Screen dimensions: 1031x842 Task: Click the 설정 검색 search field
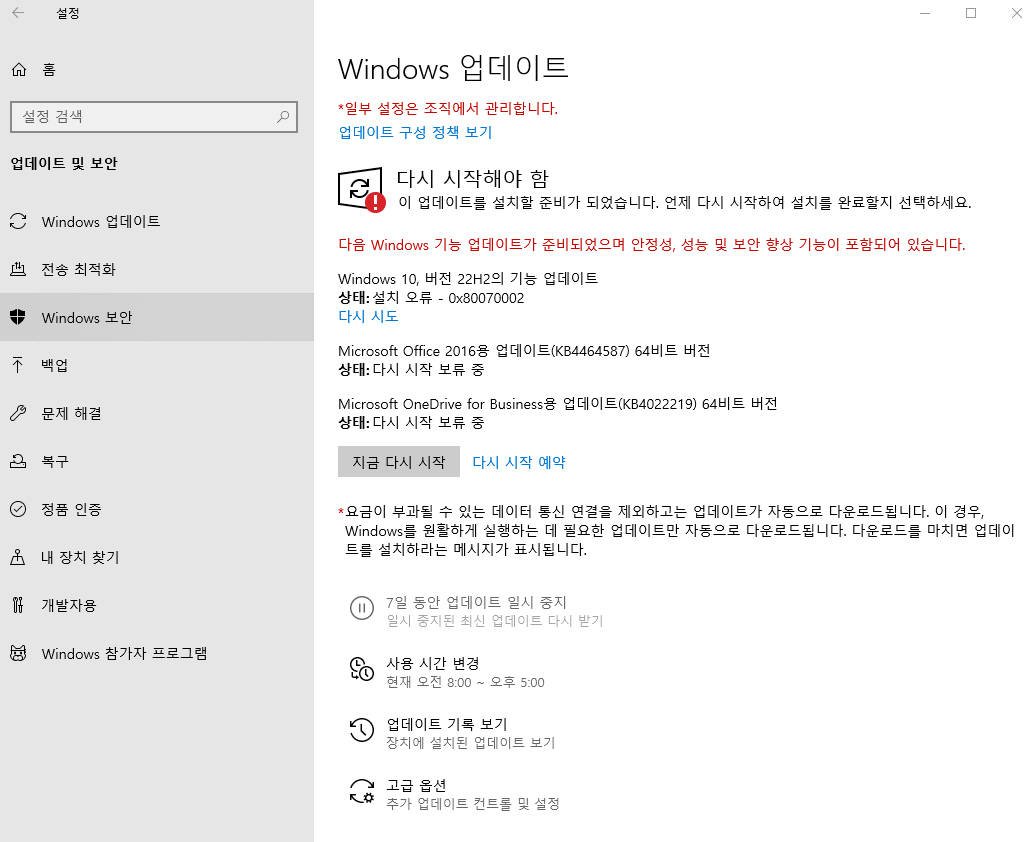click(154, 117)
